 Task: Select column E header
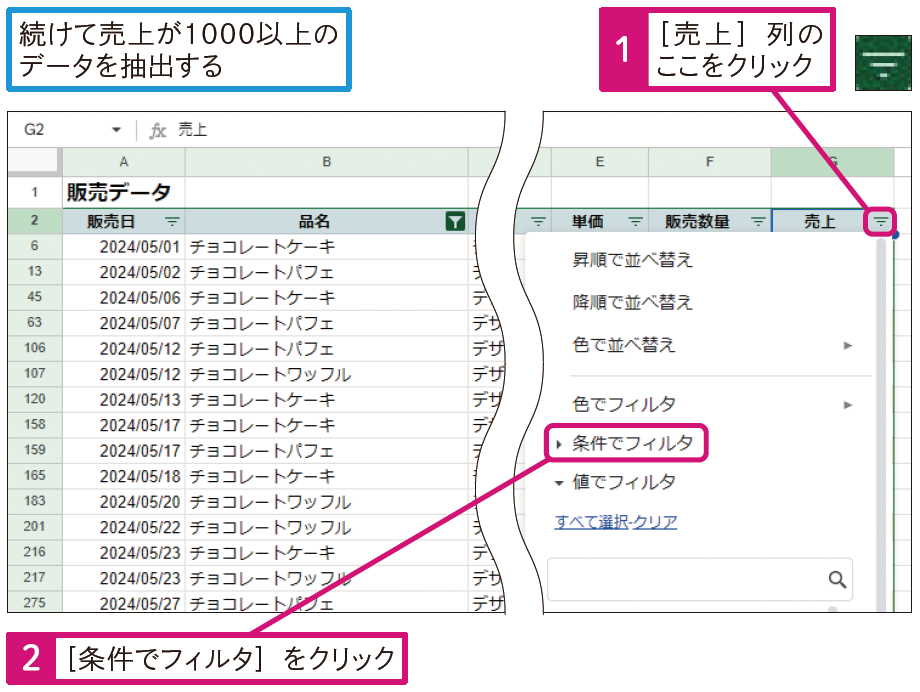coord(600,162)
